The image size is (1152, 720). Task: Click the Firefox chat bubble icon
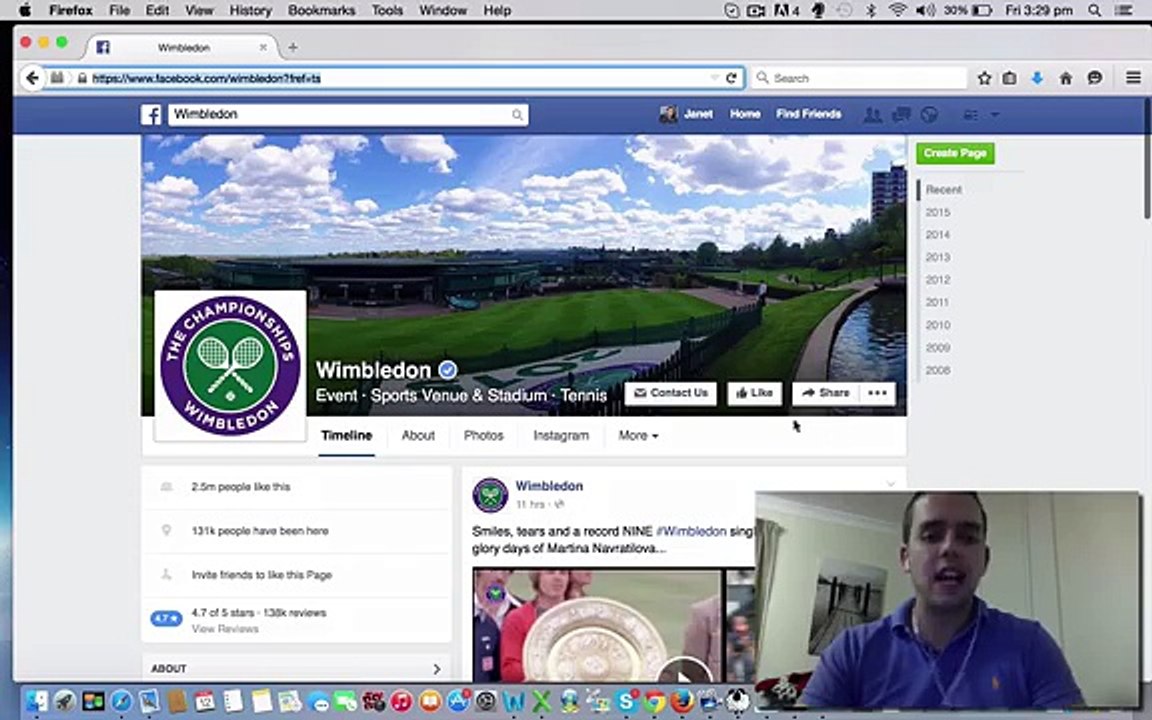pos(1095,78)
